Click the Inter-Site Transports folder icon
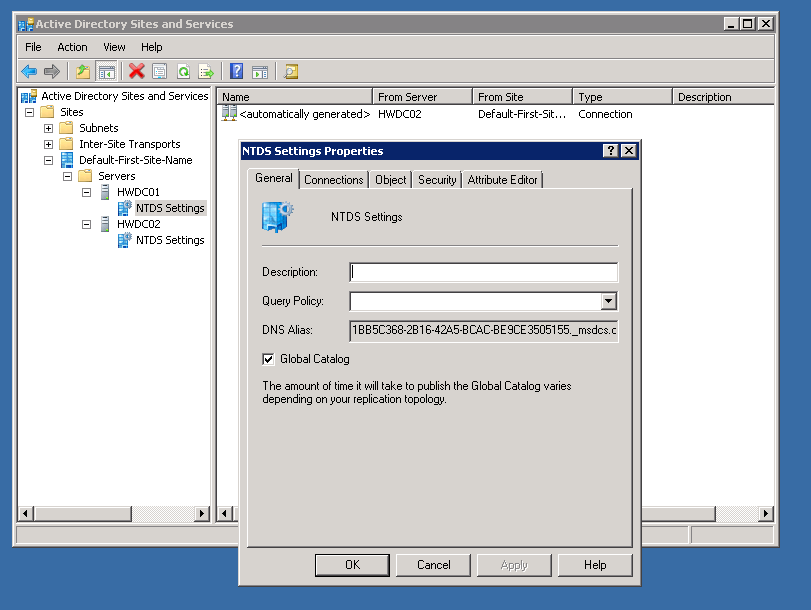 (x=66, y=144)
